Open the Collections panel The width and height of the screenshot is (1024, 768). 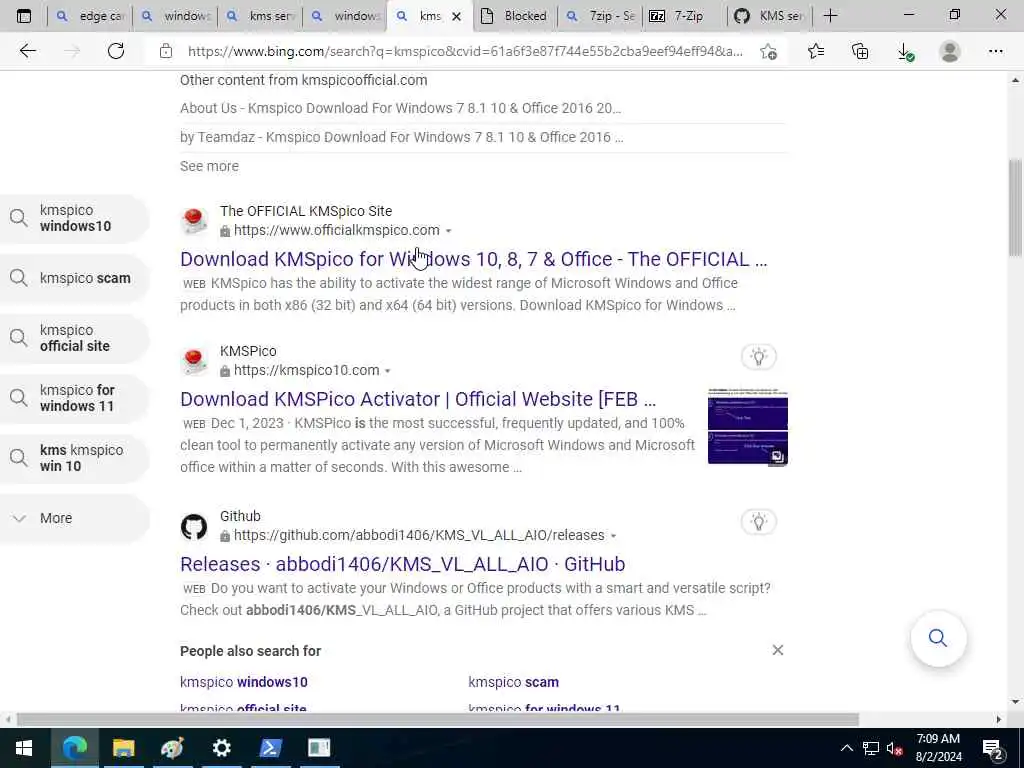pyautogui.click(x=860, y=51)
